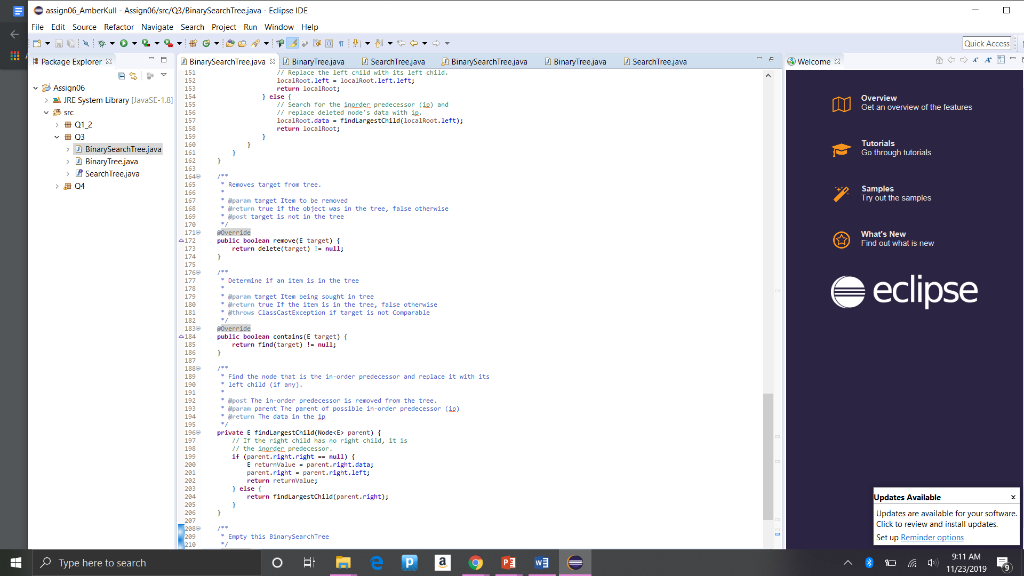The height and width of the screenshot is (576, 1024).
Task: Open What's New on Welcome page
Action: (x=883, y=238)
